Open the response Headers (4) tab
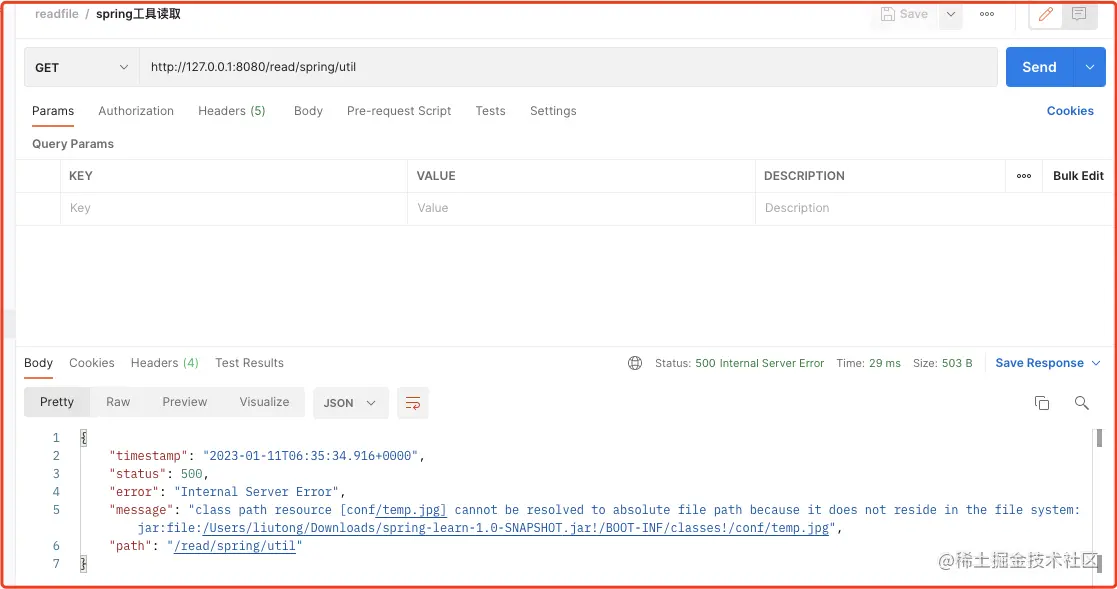1117x589 pixels. (x=165, y=363)
